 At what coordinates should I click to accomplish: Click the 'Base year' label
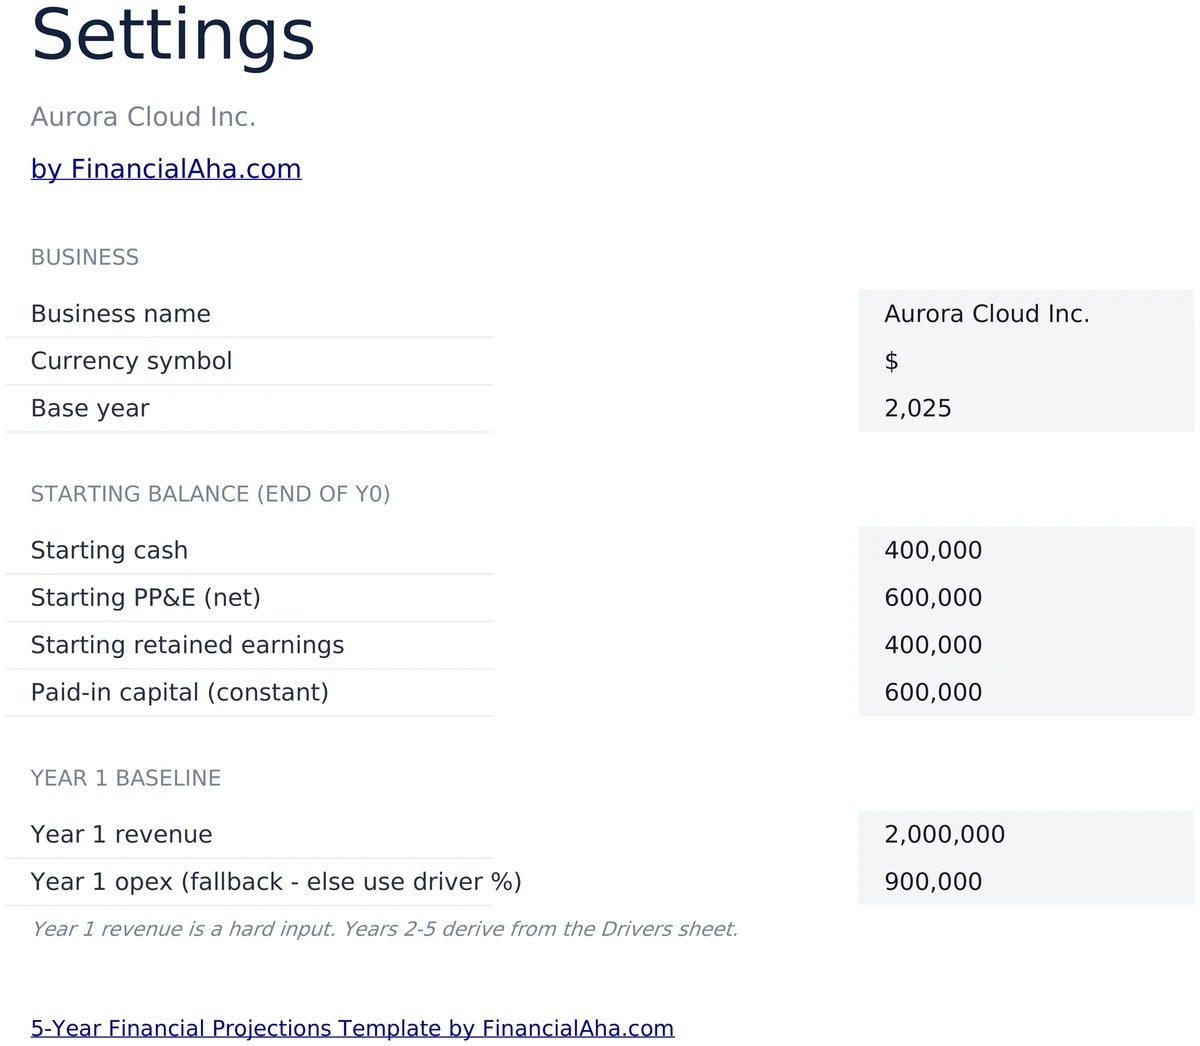pos(90,408)
